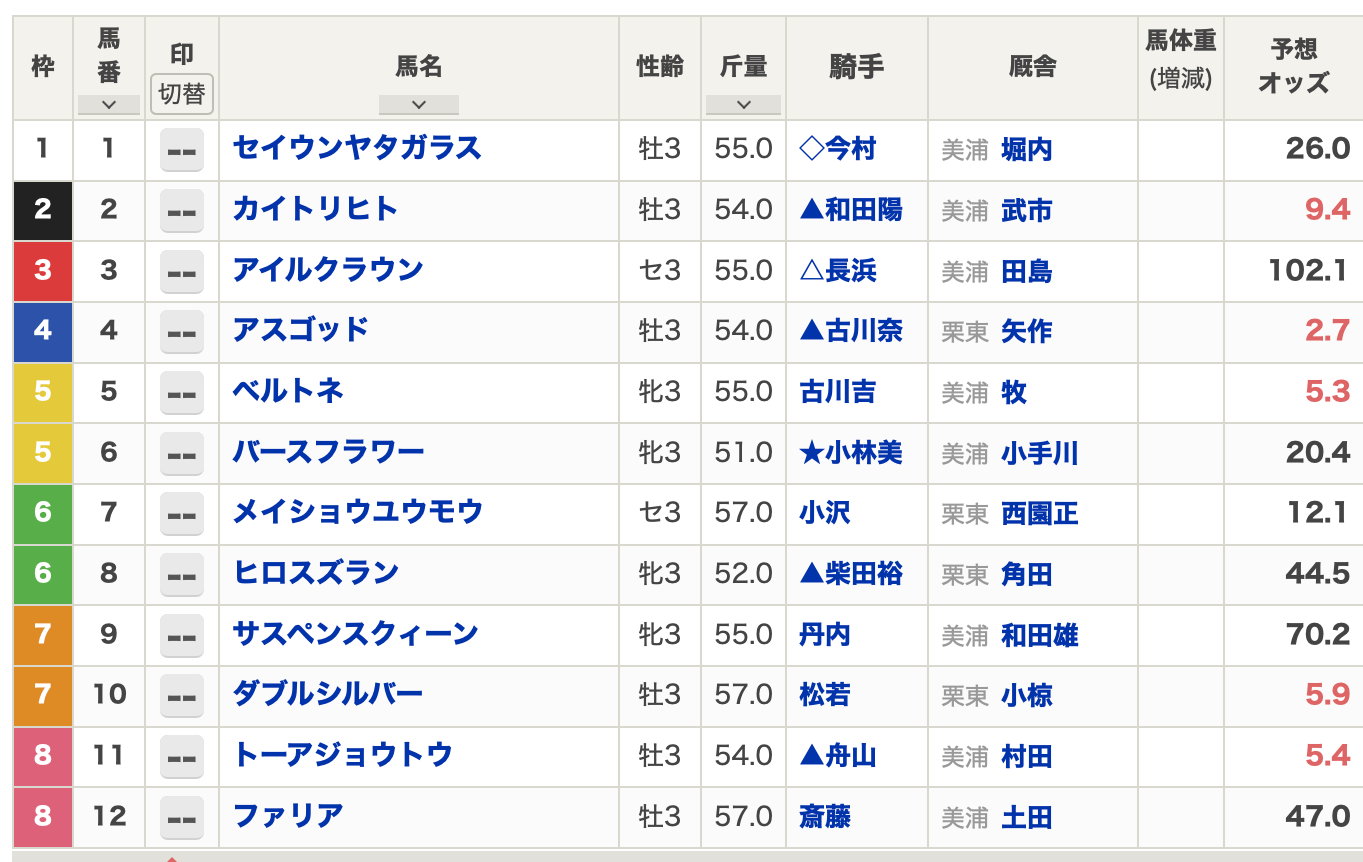The height and width of the screenshot is (862, 1363).
Task: Click the blue frame 4 color cell
Action: coord(42,331)
